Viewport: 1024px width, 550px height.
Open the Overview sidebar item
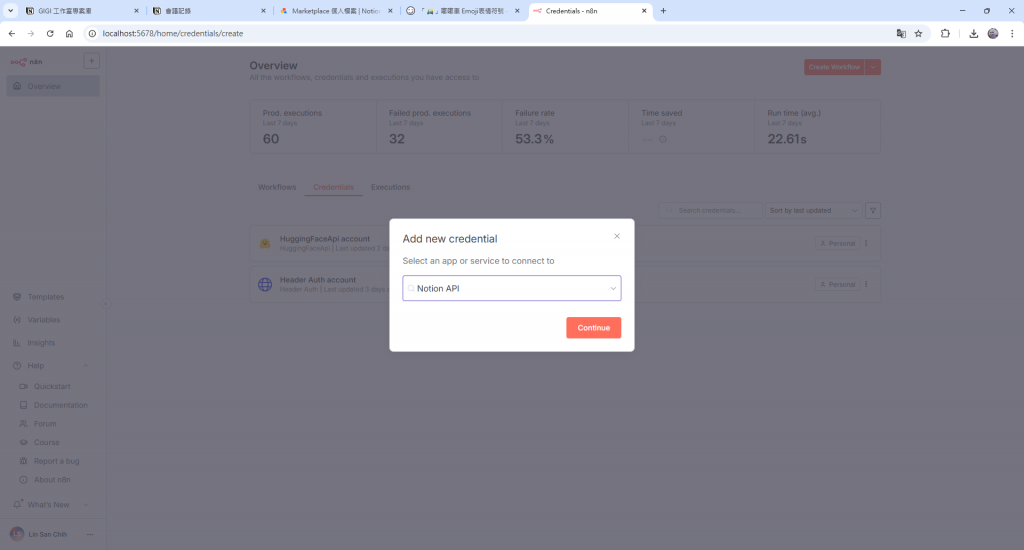pyautogui.click(x=53, y=86)
